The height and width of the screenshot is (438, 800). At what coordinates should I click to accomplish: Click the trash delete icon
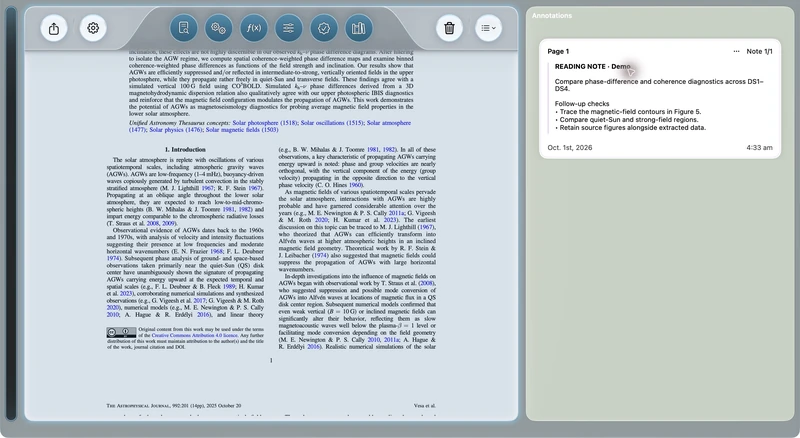coord(449,28)
